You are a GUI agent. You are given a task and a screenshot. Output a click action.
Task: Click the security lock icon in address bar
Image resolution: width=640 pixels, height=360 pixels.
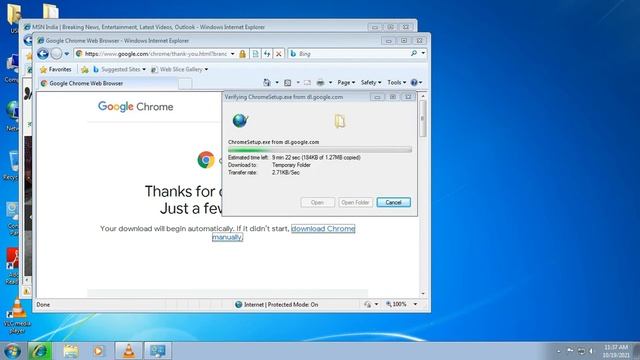tap(242, 54)
